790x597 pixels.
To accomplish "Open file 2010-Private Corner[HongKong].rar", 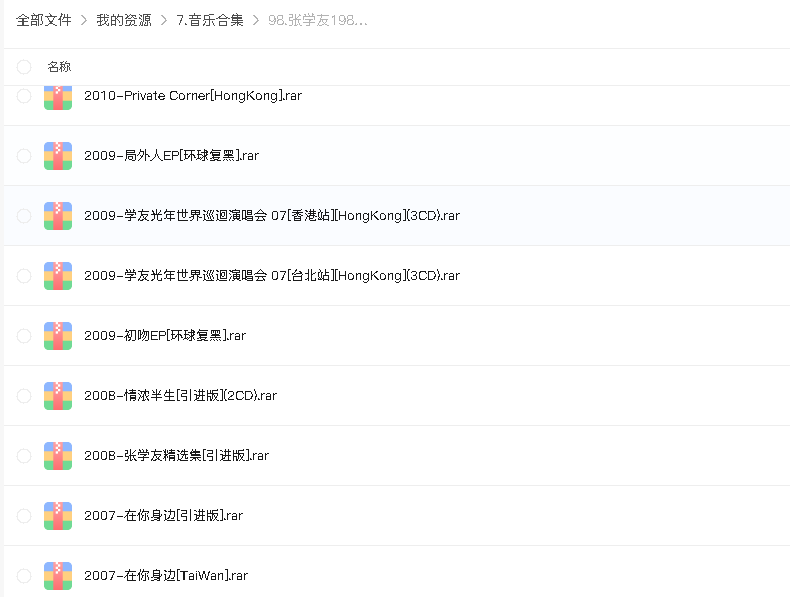I will click(x=193, y=96).
